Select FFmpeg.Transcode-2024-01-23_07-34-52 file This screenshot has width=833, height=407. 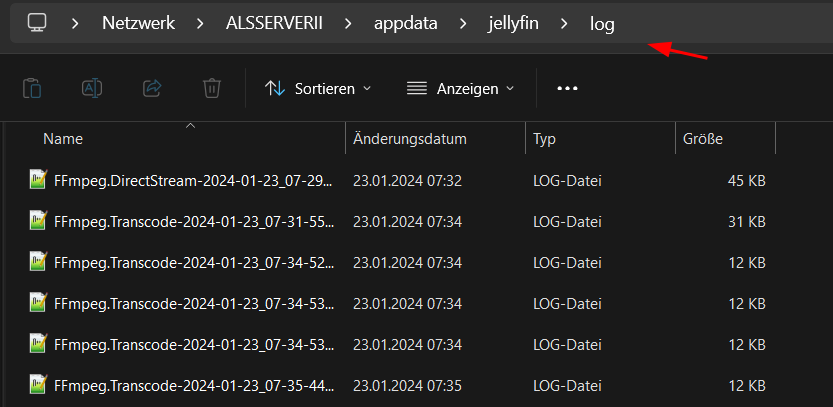point(194,262)
